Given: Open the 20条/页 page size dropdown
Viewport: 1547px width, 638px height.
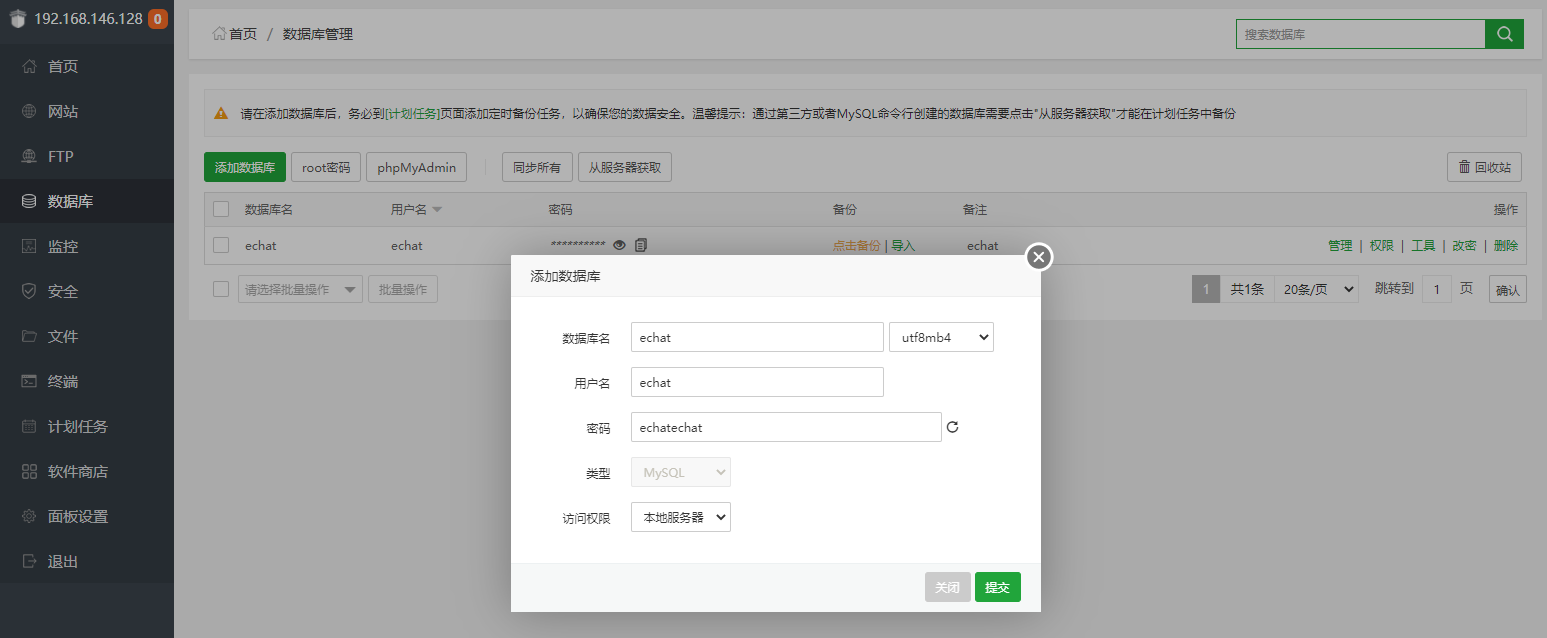Looking at the screenshot, I should (1318, 289).
